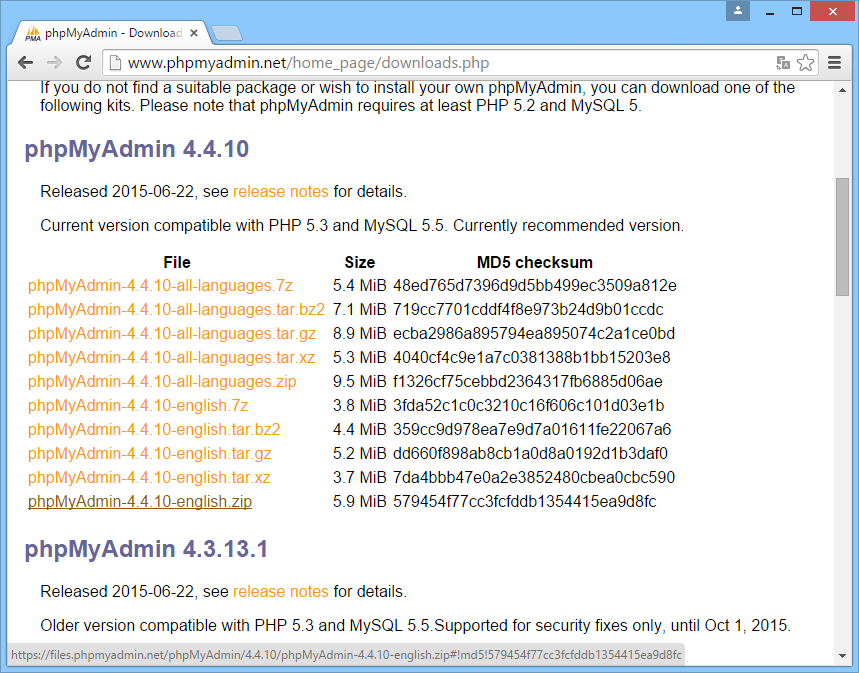Click checksum 4040cf4c9e1a7c0381388b1bb15203e8

click(x=532, y=358)
